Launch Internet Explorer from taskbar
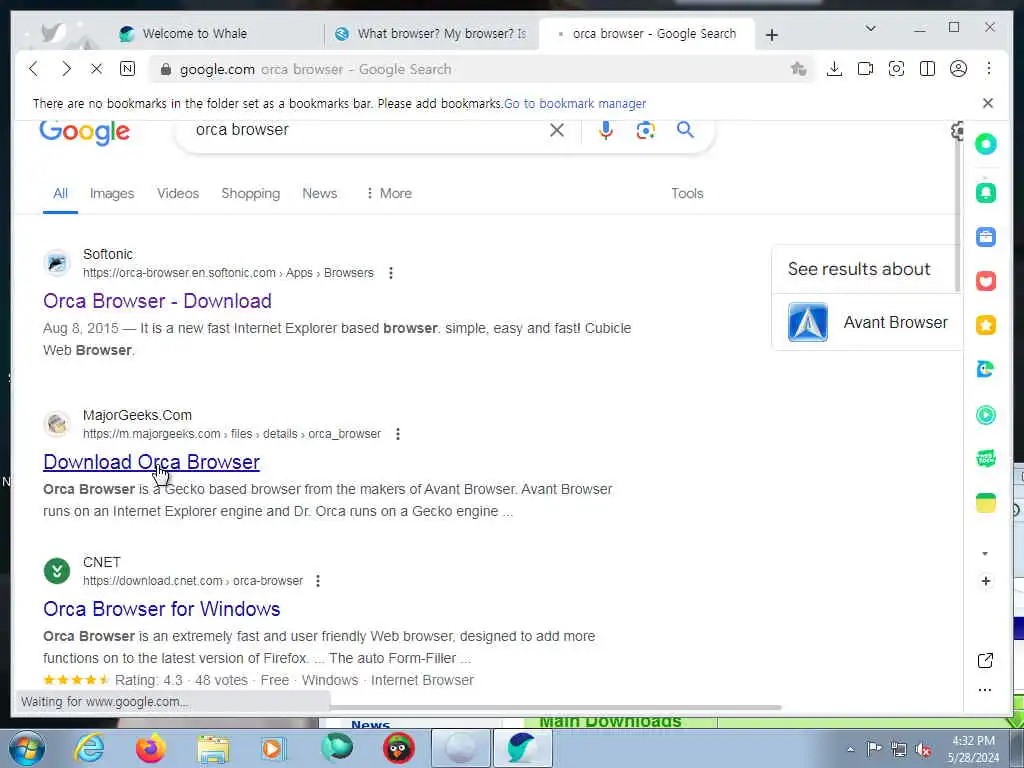This screenshot has width=1024, height=768. point(89,748)
